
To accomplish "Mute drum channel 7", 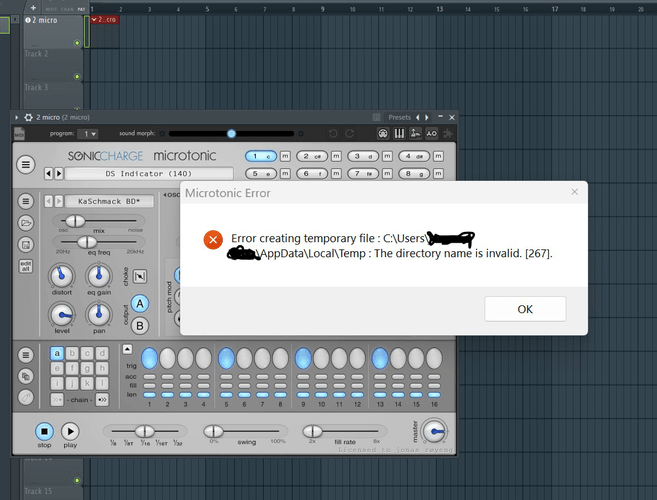I will (387, 174).
